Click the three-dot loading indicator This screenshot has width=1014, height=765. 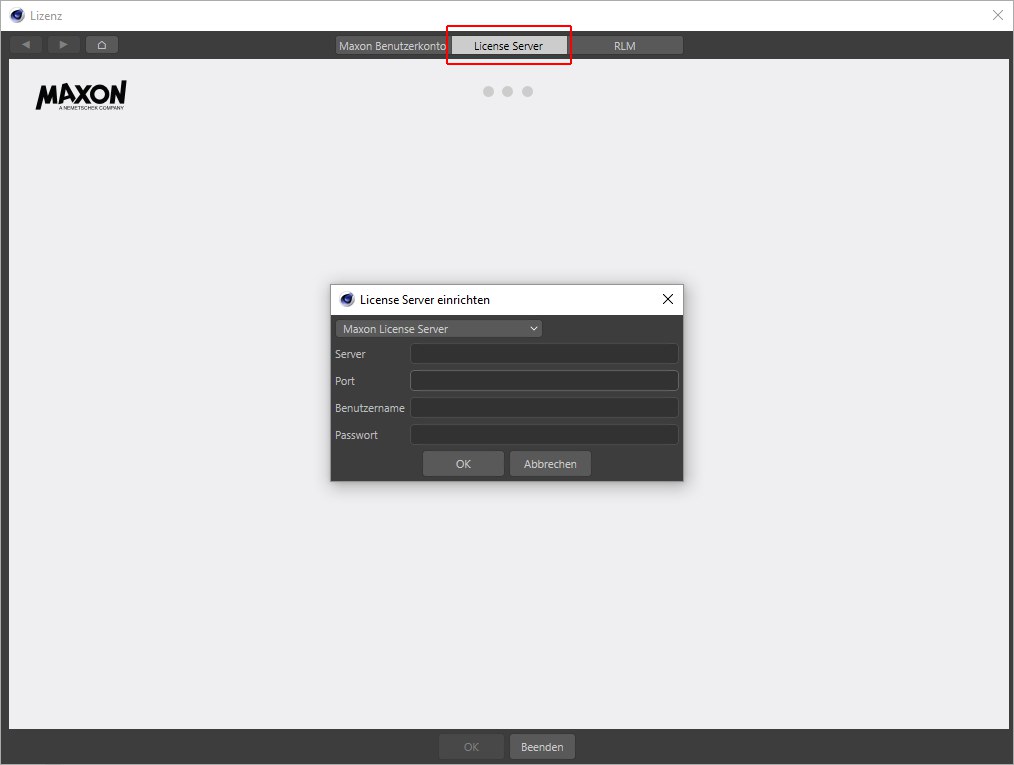[507, 92]
